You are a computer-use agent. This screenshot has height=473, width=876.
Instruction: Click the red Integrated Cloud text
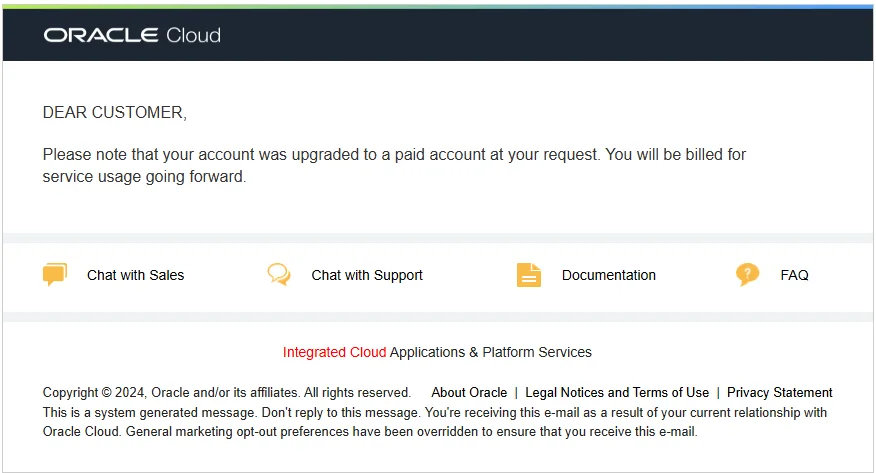pyautogui.click(x=334, y=353)
